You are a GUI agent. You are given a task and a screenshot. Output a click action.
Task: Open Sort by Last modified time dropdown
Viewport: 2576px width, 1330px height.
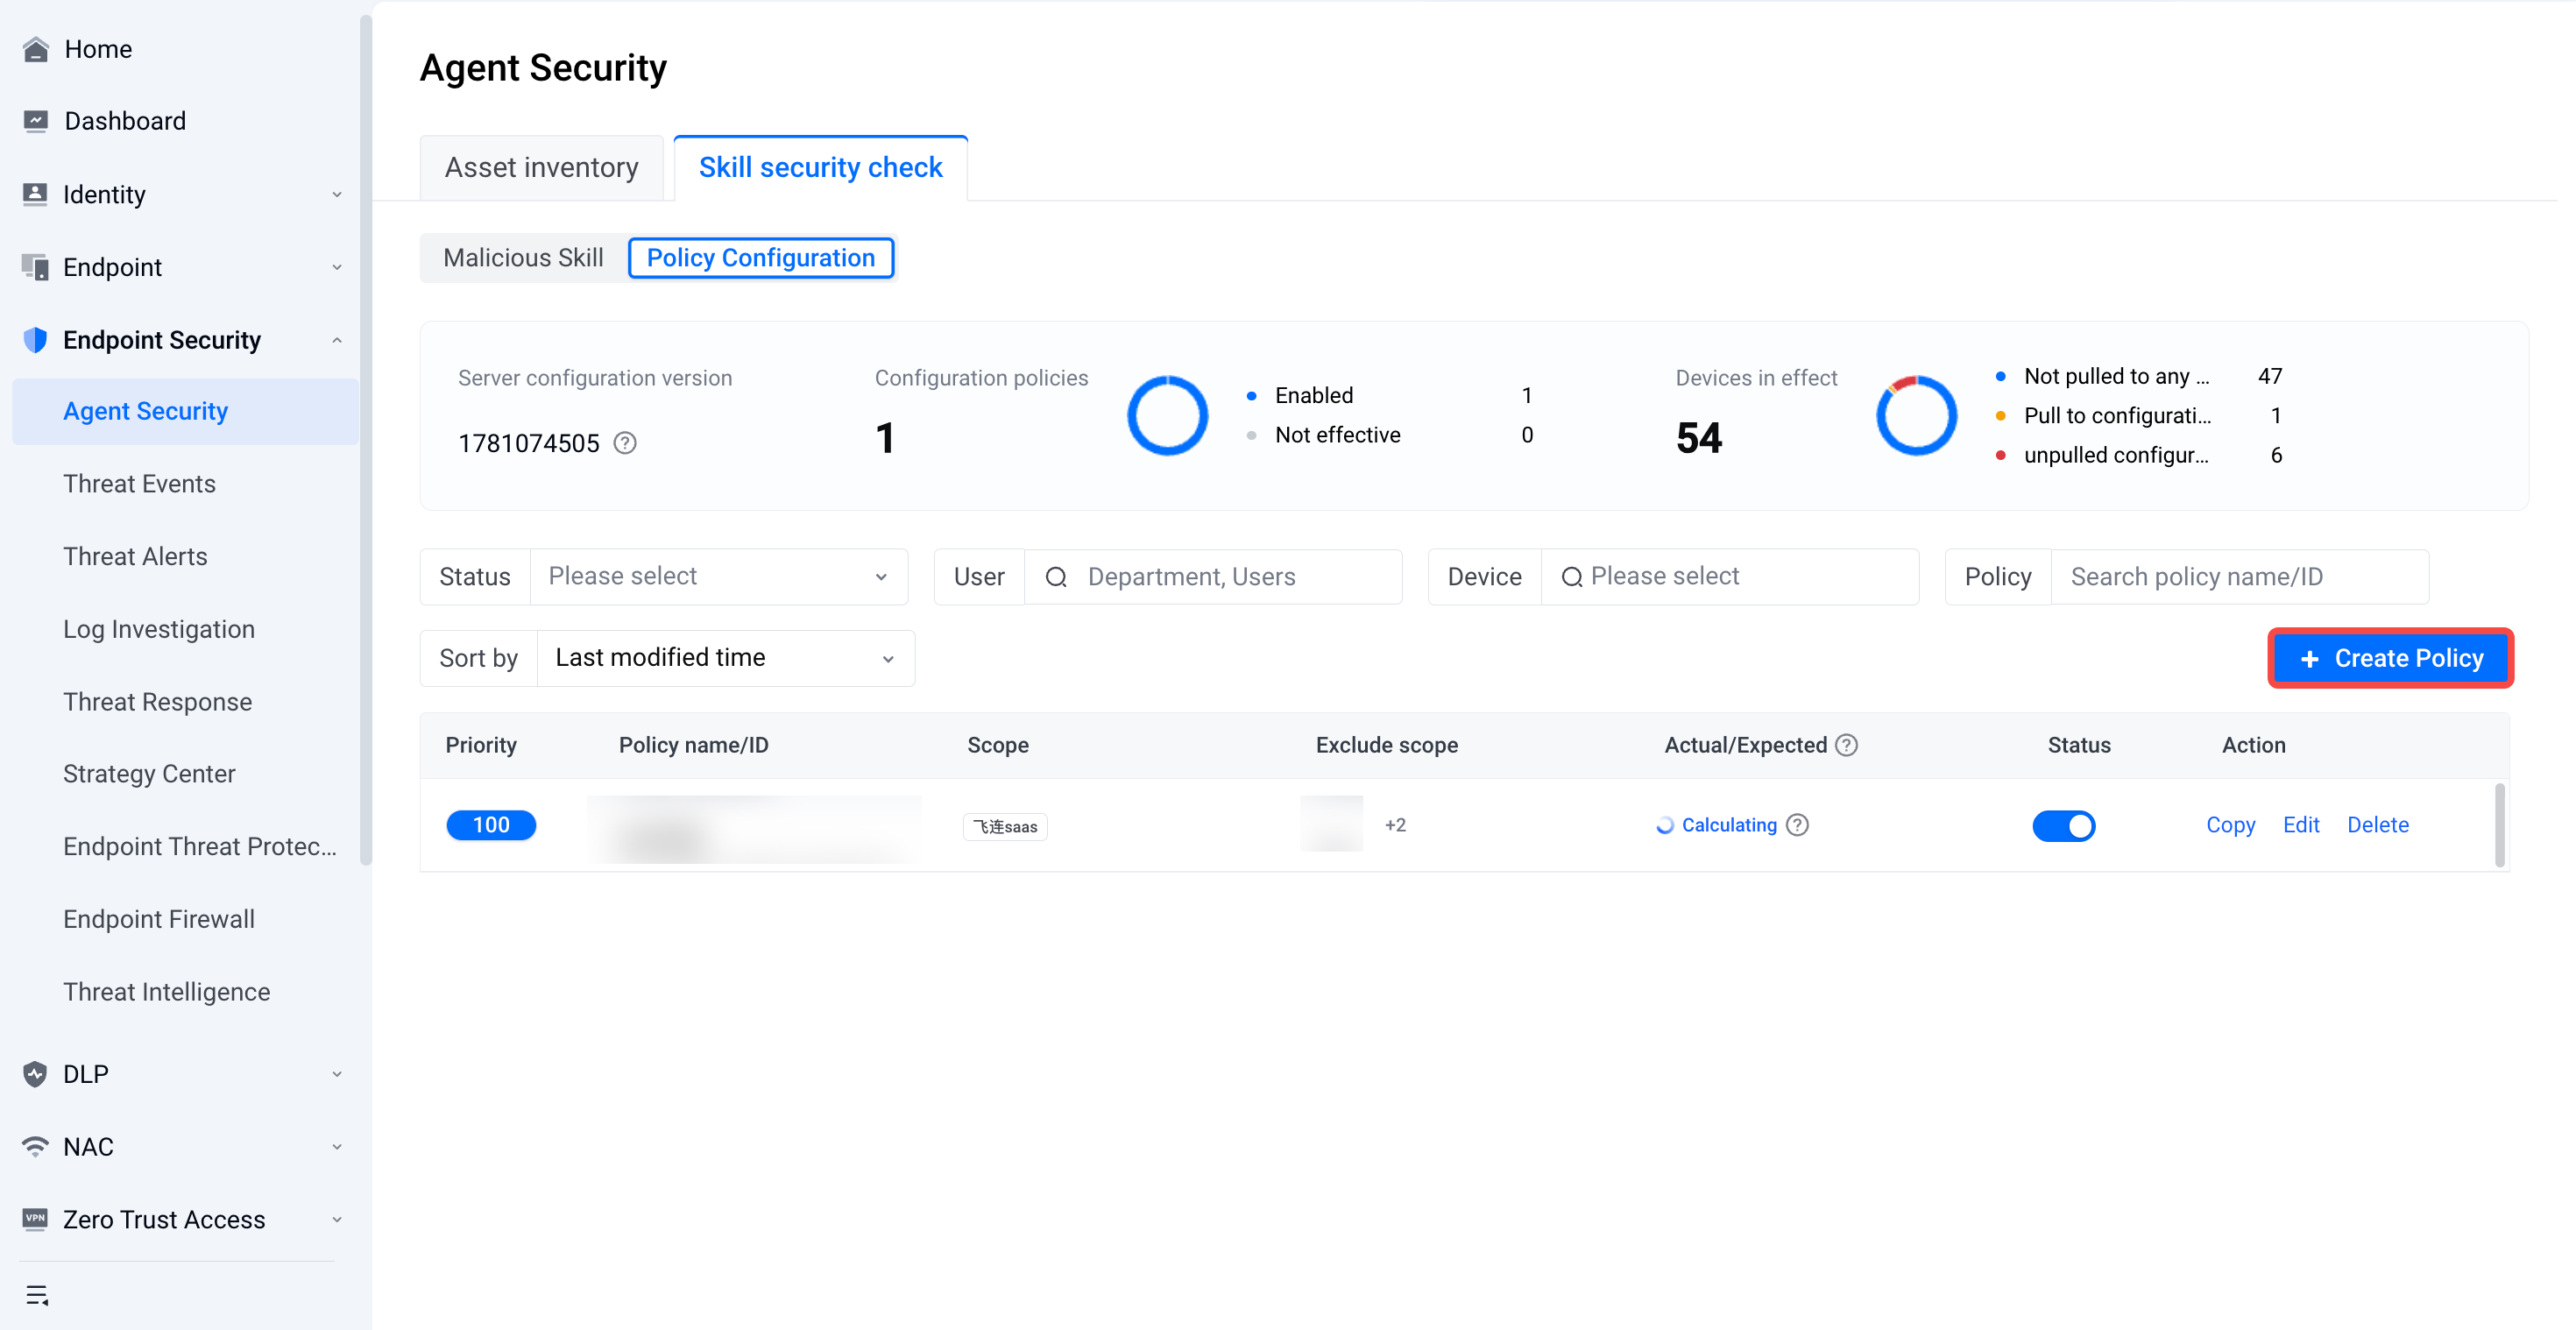(726, 658)
